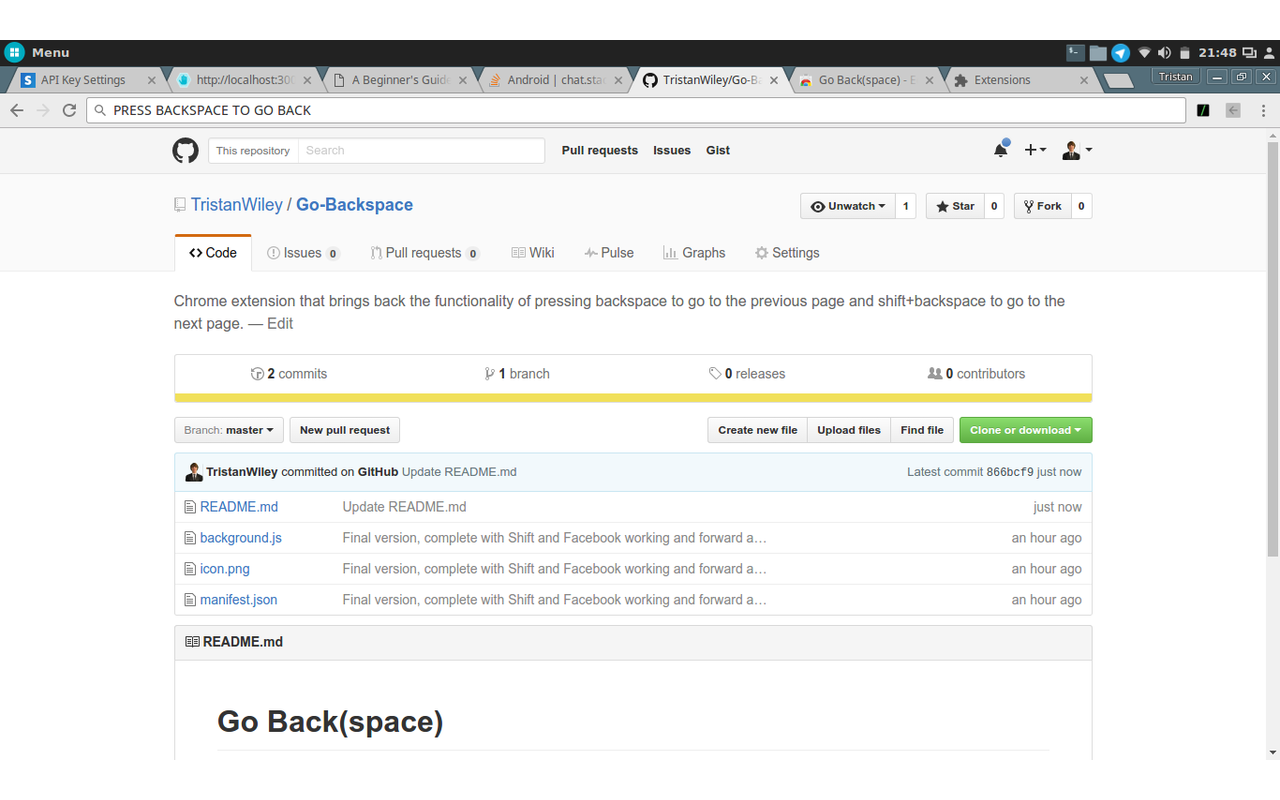Open the notifications bell
Screen dimensions: 1280x800
tap(1000, 150)
